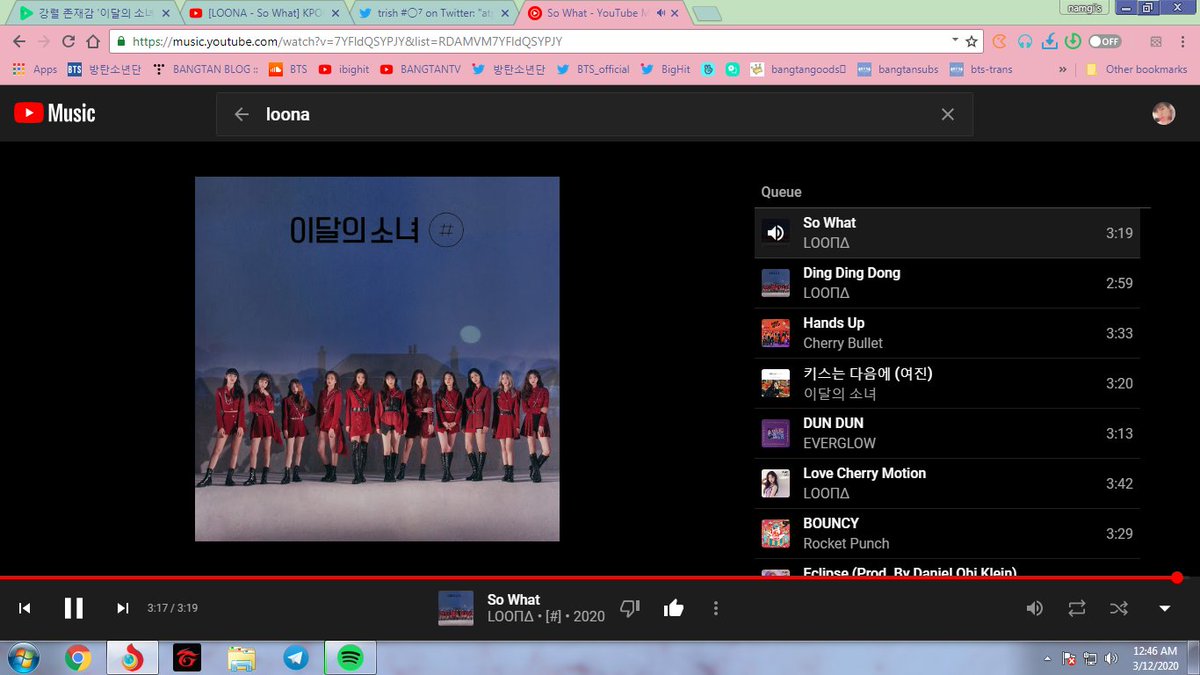This screenshot has height=675, width=1200.
Task: Open the address bar dropdown arrow
Action: click(x=955, y=42)
